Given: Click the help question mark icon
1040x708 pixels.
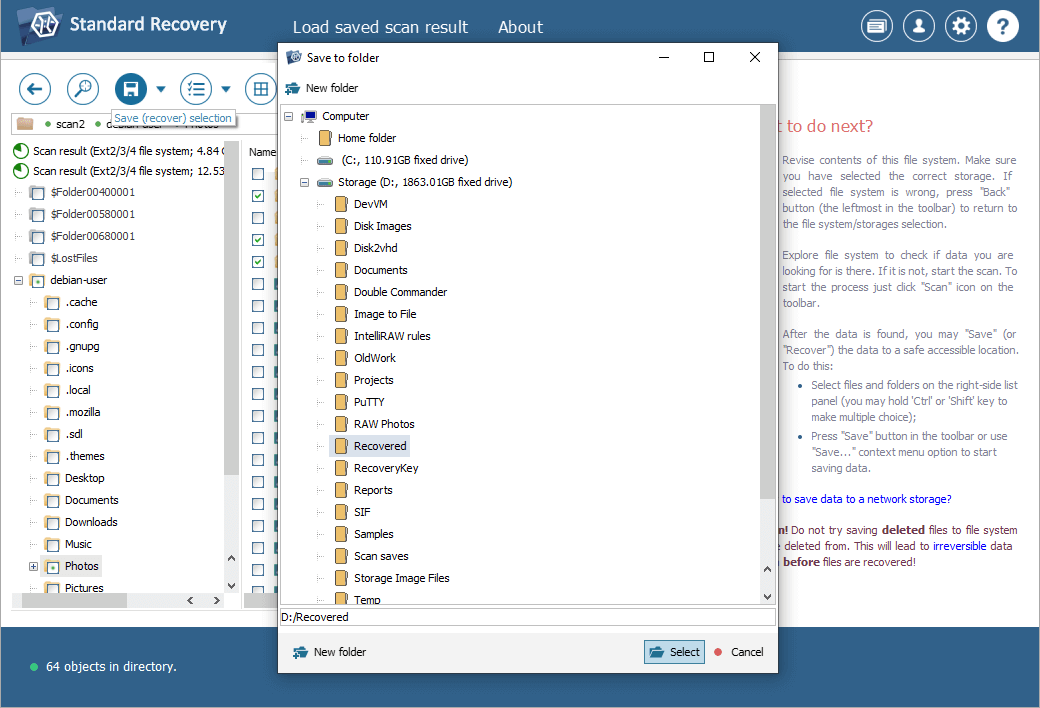Looking at the screenshot, I should (1003, 27).
